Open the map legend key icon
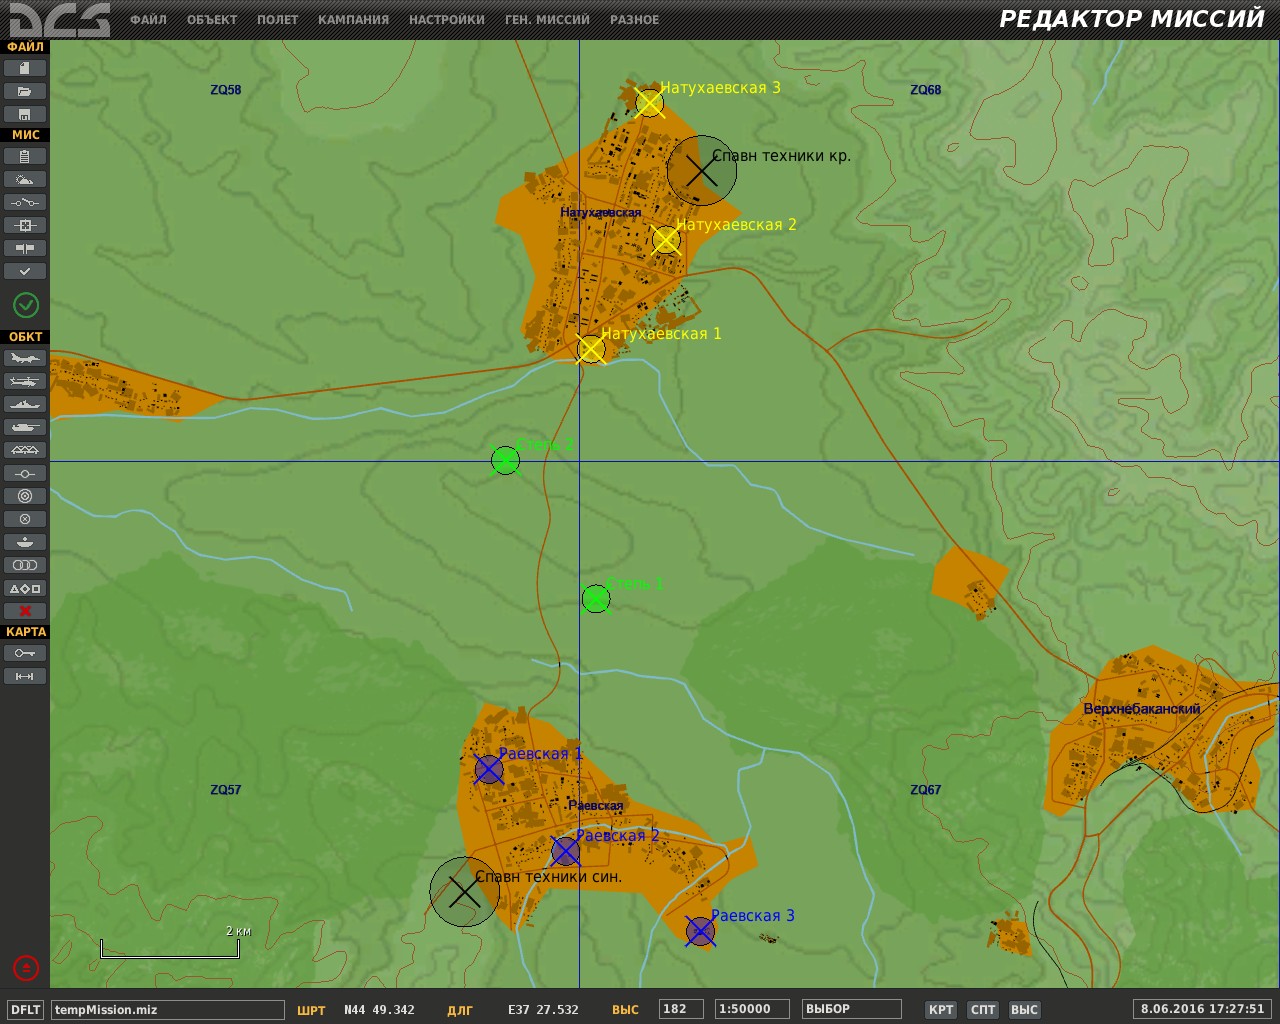1280x1024 pixels. [25, 653]
